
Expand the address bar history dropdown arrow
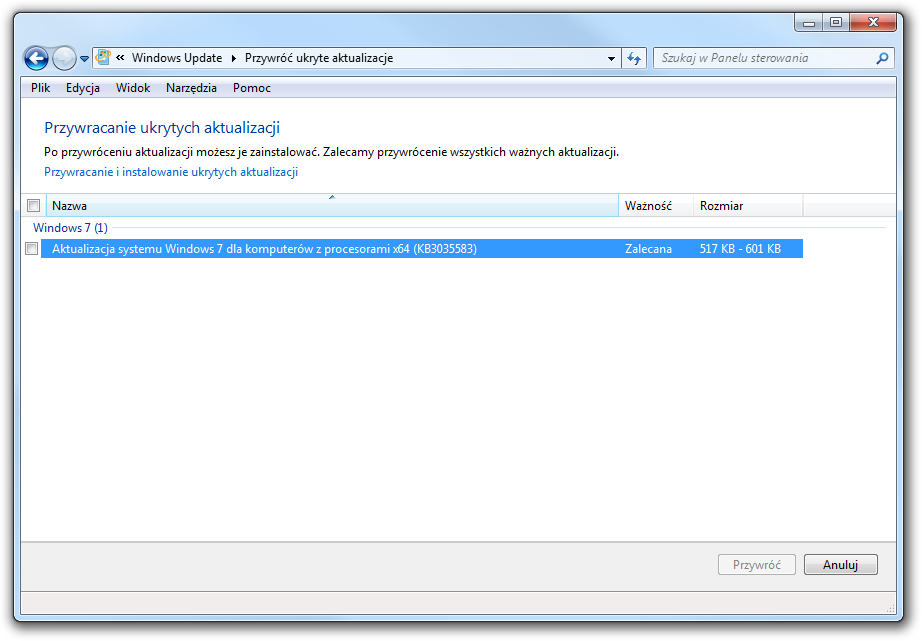pyautogui.click(x=611, y=58)
